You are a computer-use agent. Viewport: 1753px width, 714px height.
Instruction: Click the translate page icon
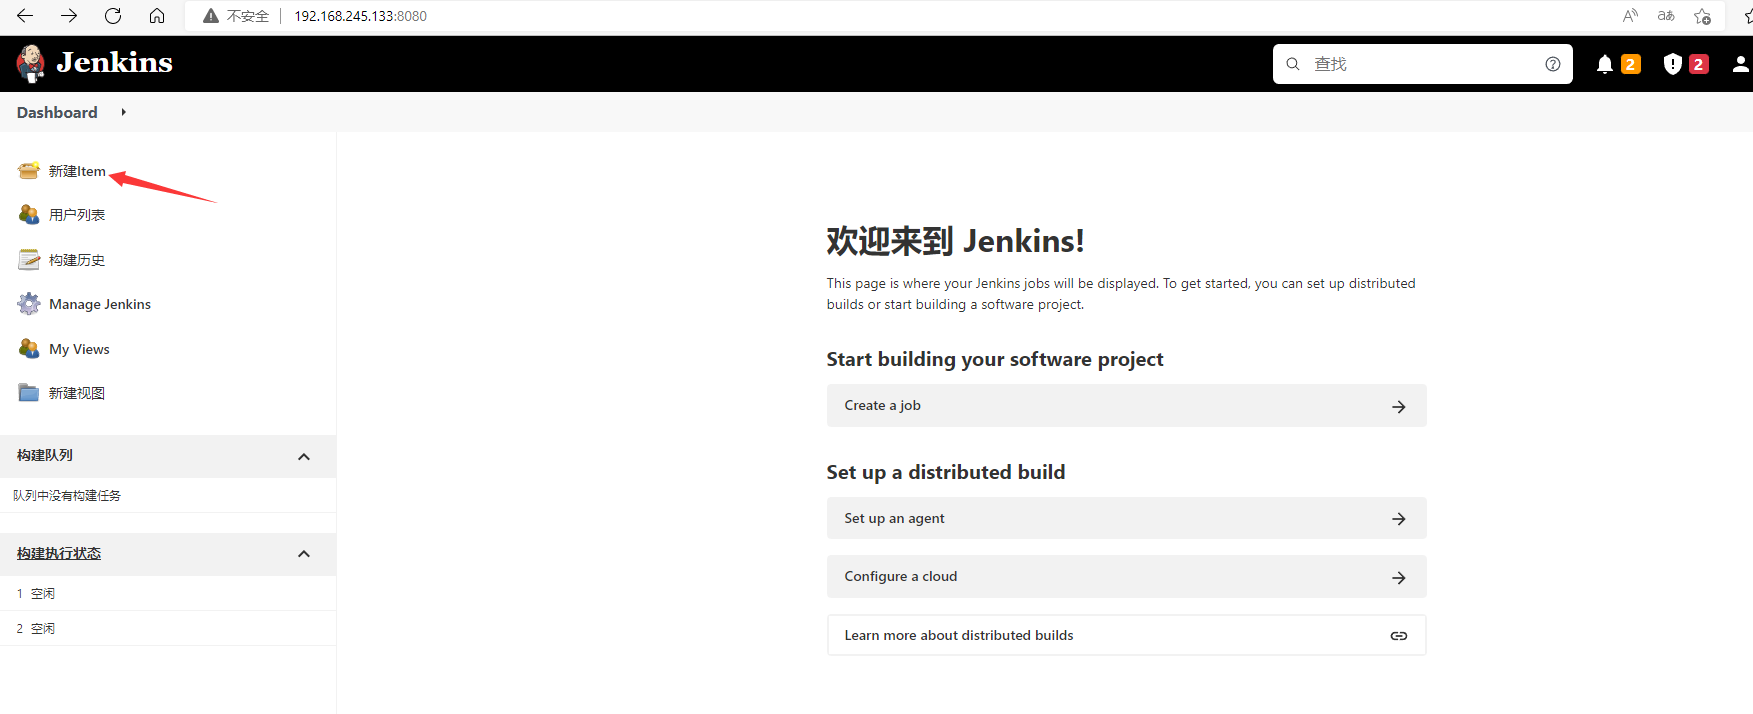point(1666,16)
